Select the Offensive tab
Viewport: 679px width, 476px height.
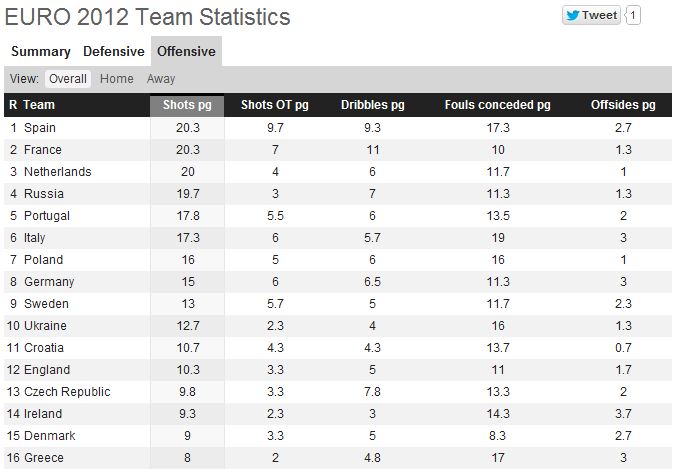pos(186,52)
